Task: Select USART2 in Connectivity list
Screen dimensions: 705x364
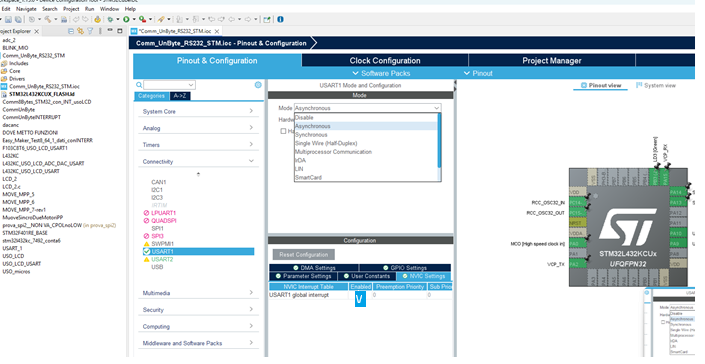Action: point(162,259)
